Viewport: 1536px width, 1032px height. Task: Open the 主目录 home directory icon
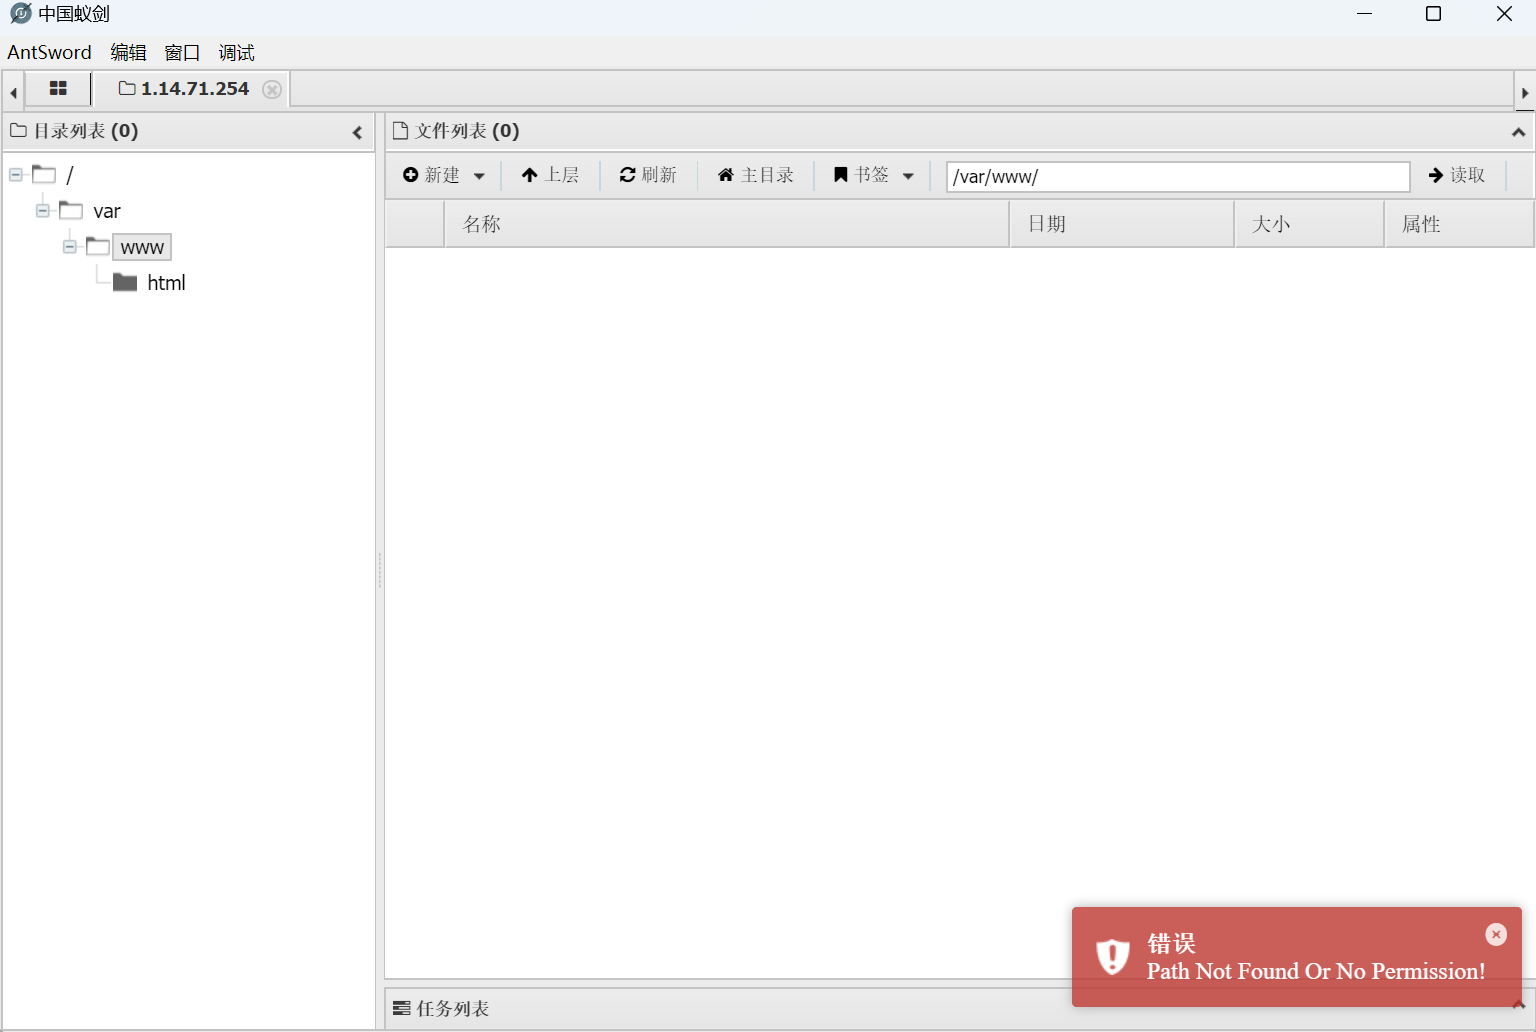coord(726,175)
